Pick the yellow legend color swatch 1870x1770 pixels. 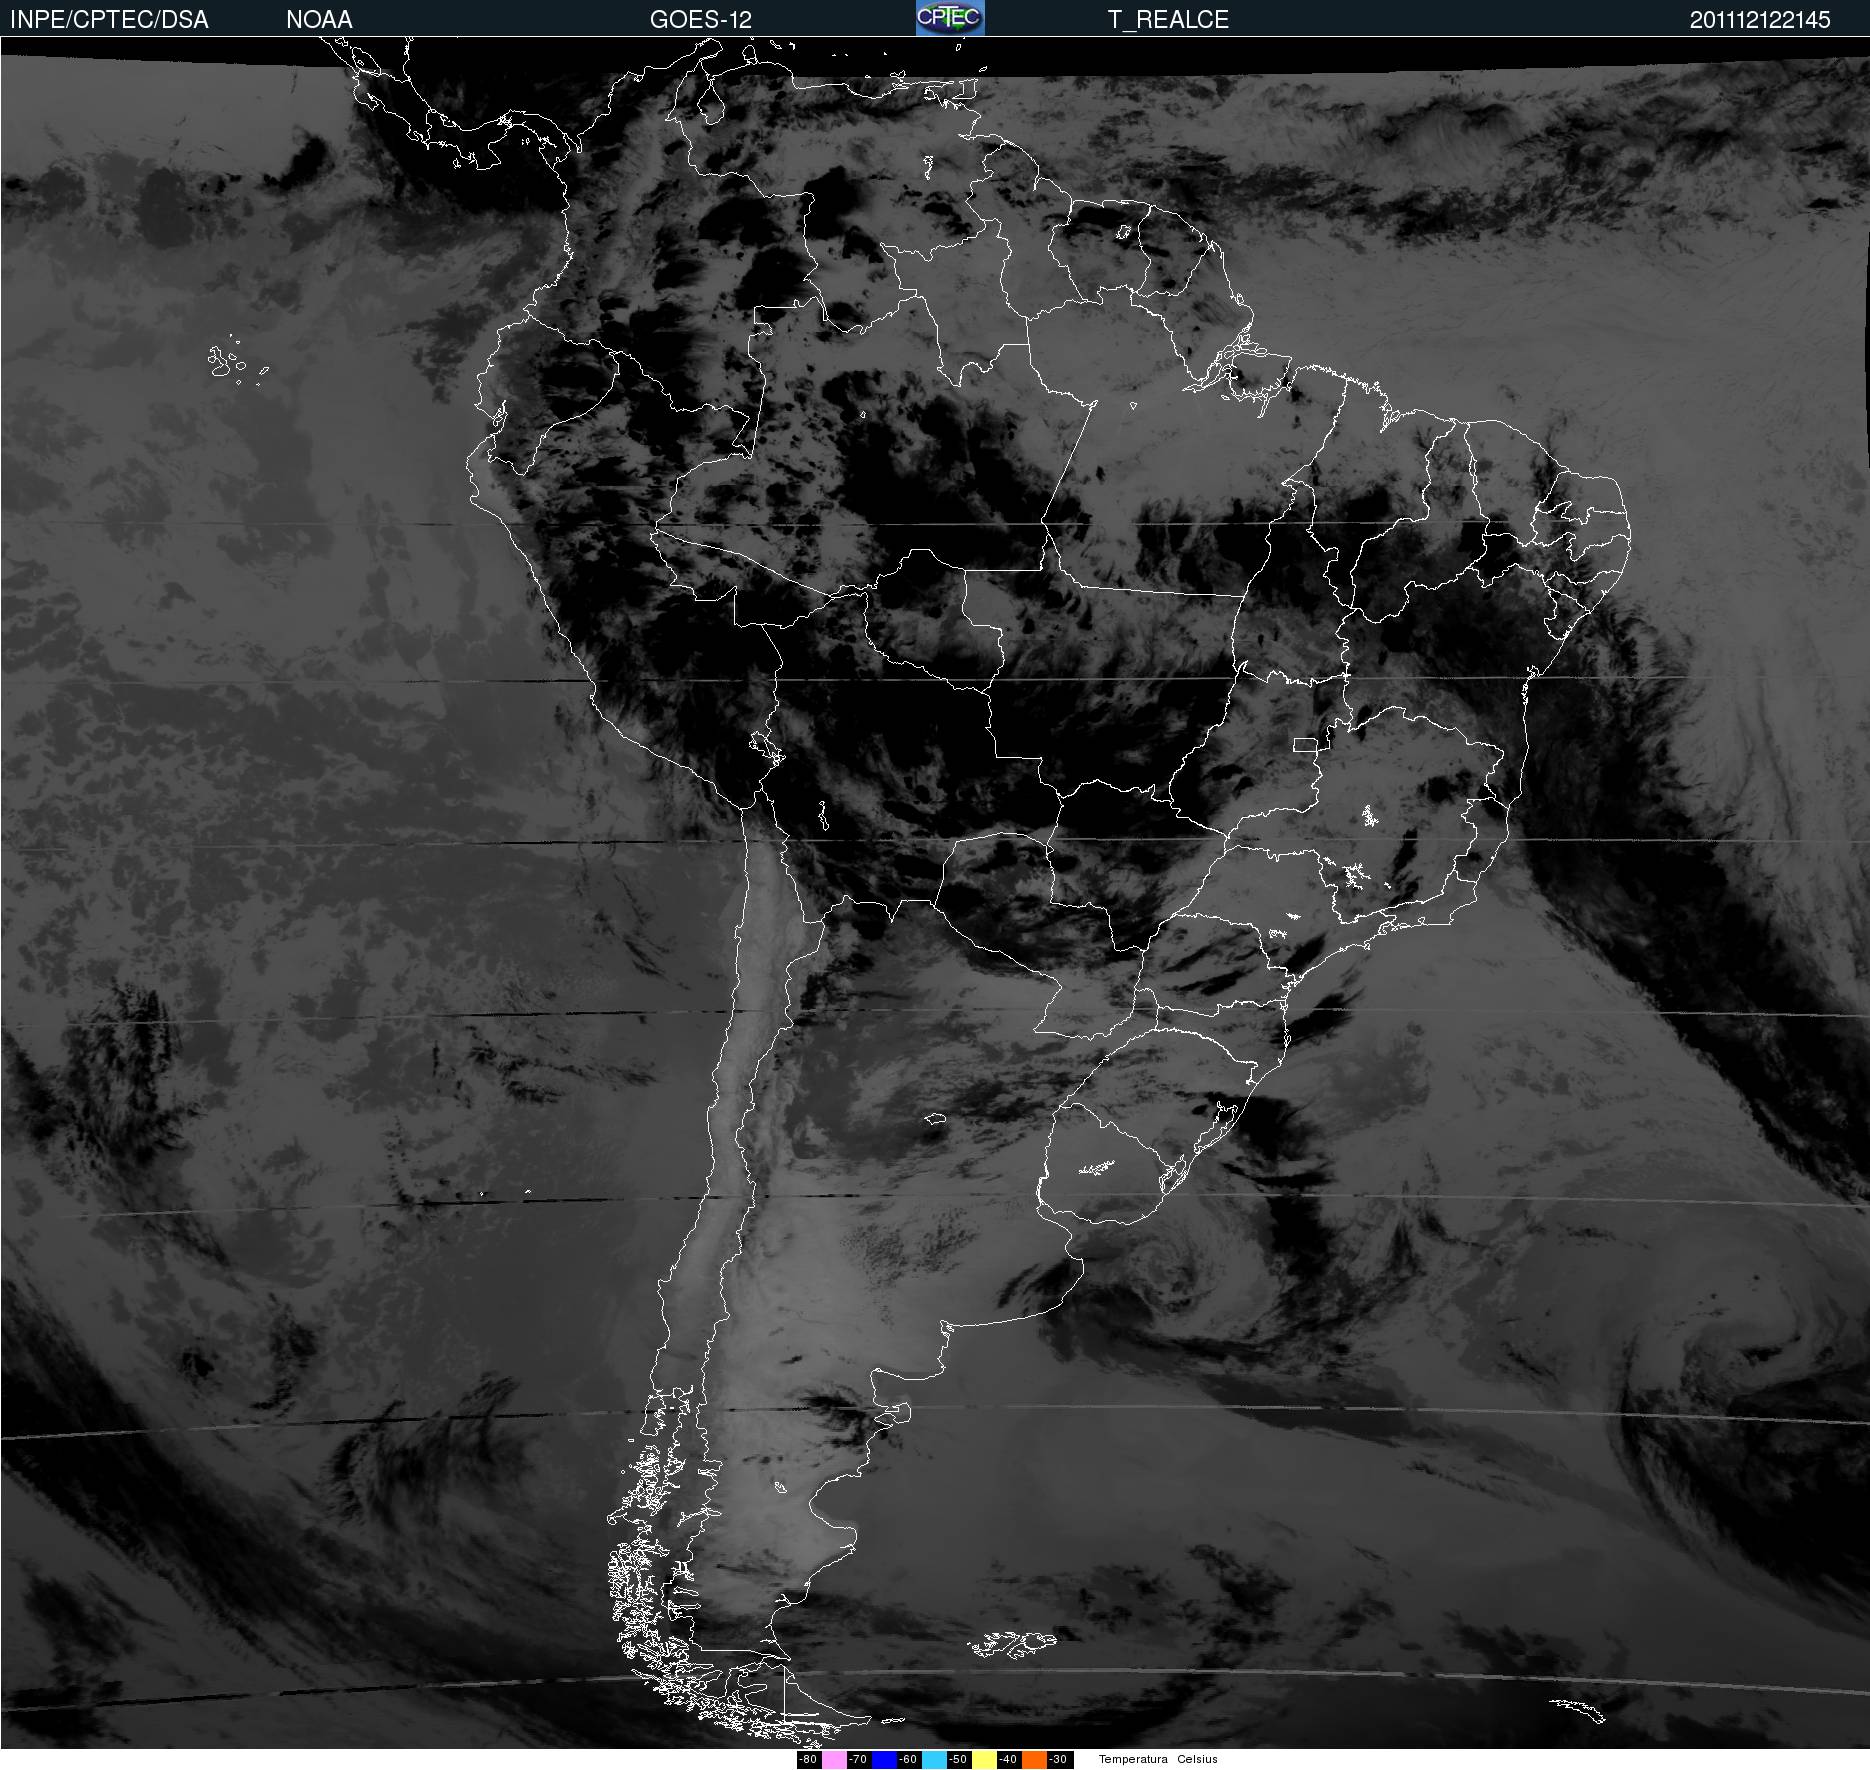(984, 1759)
